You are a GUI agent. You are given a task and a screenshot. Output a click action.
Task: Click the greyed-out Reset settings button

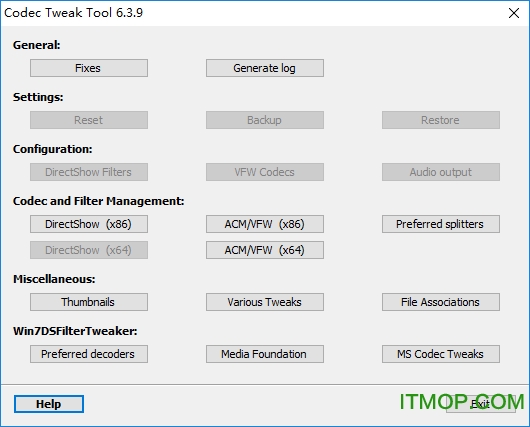(x=89, y=120)
